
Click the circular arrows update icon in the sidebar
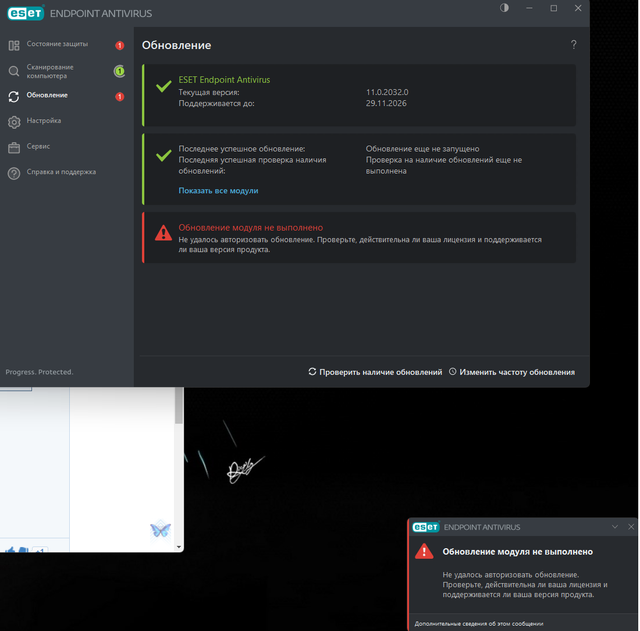pos(14,97)
